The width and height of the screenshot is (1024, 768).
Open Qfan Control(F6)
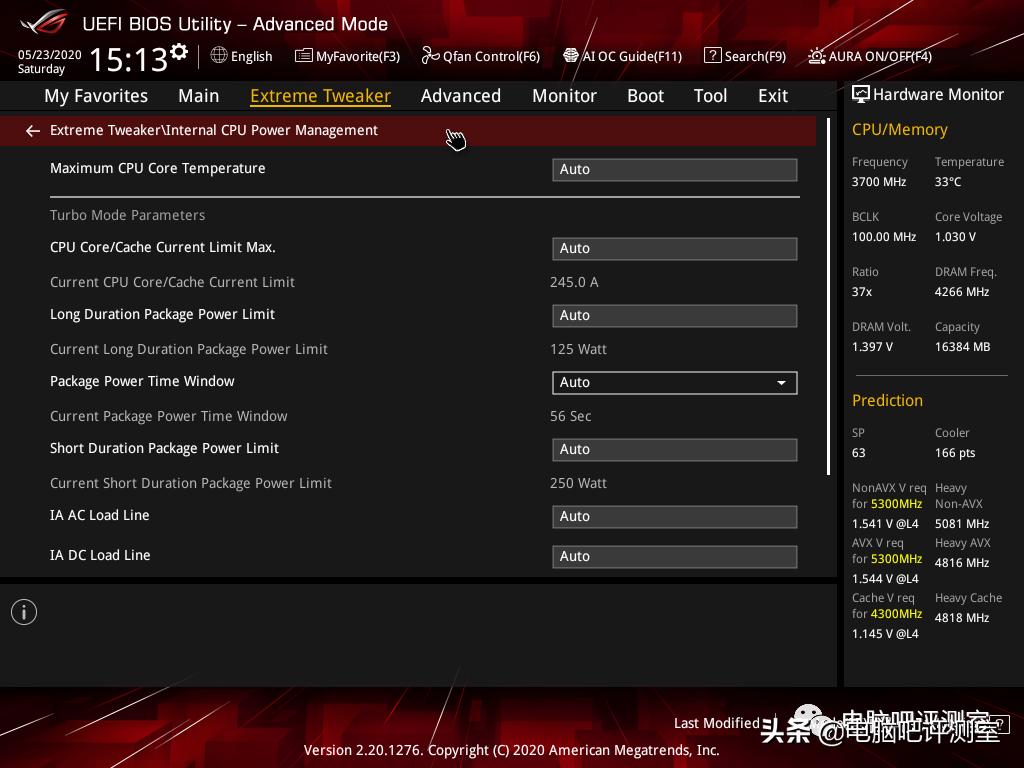click(481, 56)
